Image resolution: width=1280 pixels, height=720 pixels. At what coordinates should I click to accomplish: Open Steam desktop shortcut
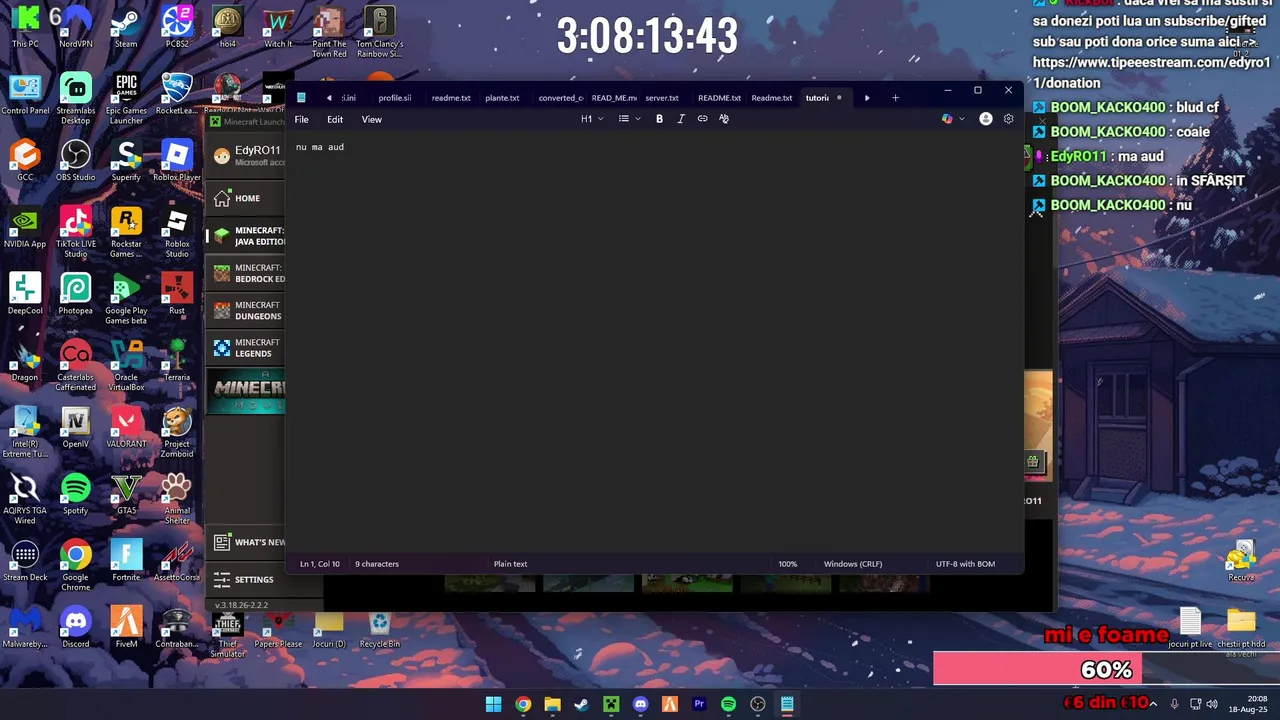pyautogui.click(x=126, y=27)
